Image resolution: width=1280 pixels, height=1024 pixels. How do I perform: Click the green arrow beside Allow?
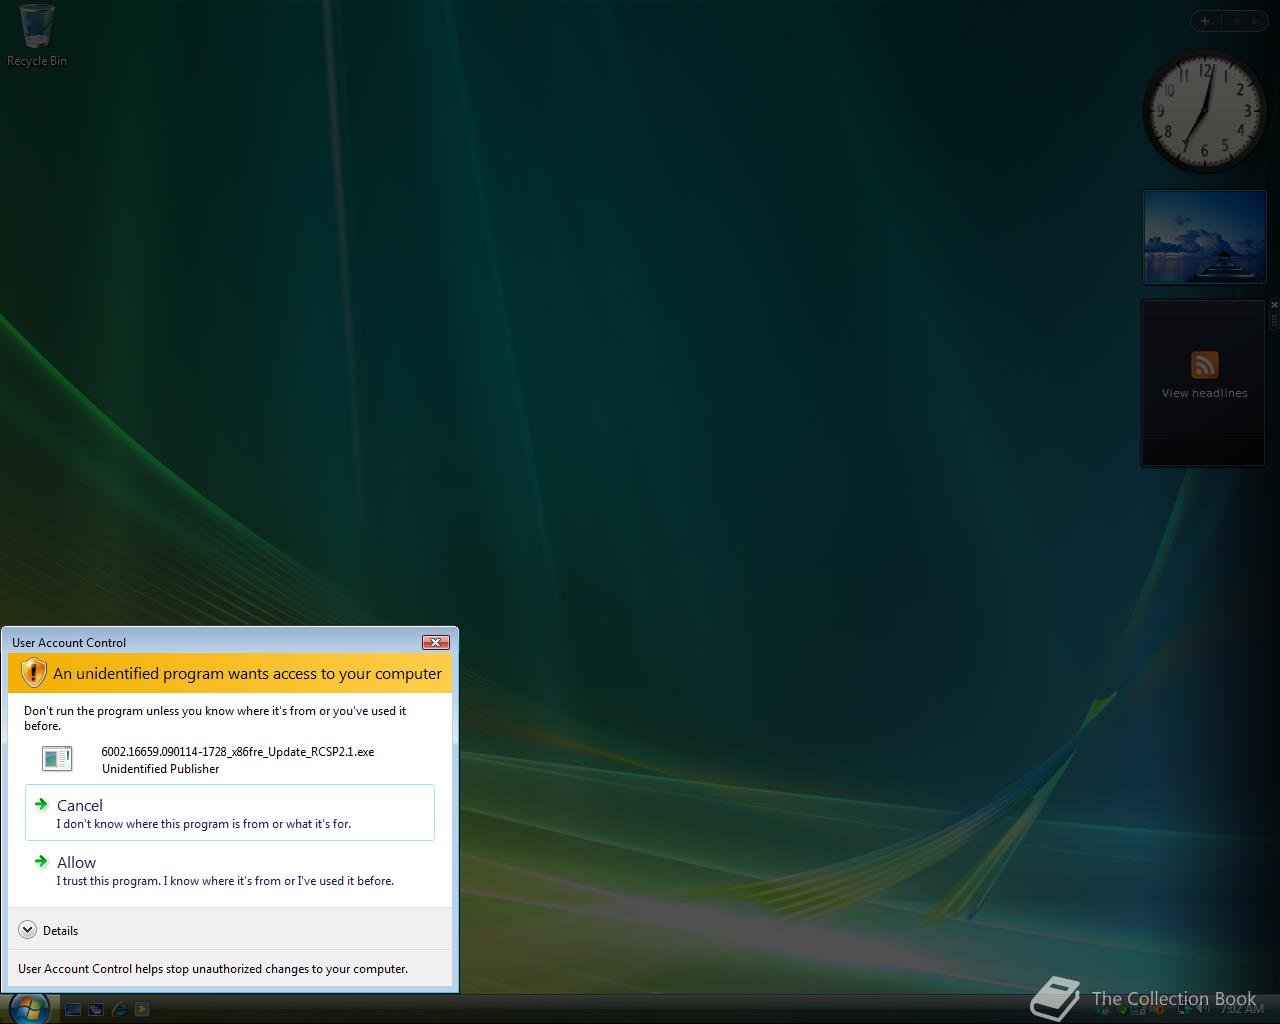click(x=41, y=861)
